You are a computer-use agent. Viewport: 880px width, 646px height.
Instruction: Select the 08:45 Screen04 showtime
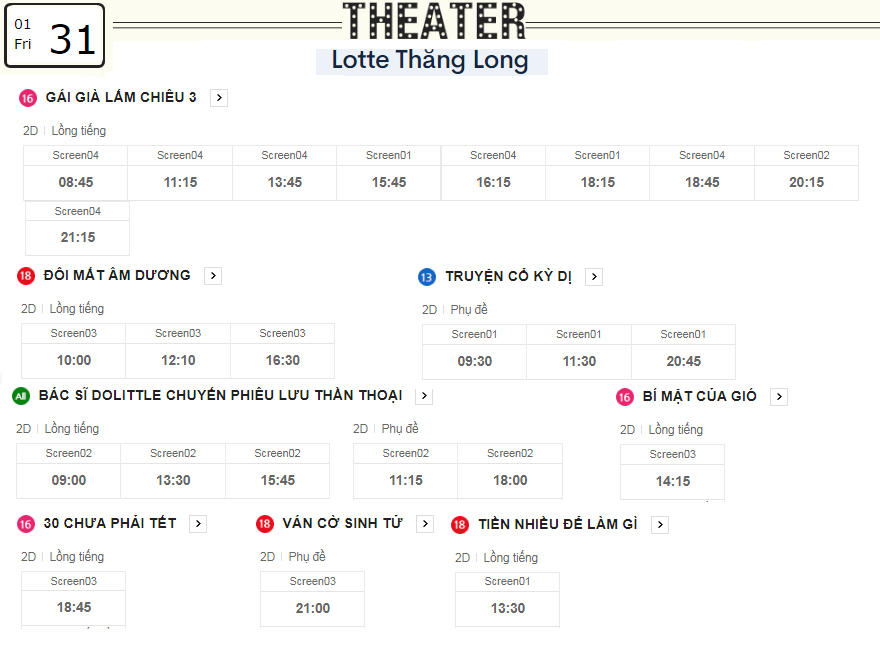pos(76,173)
